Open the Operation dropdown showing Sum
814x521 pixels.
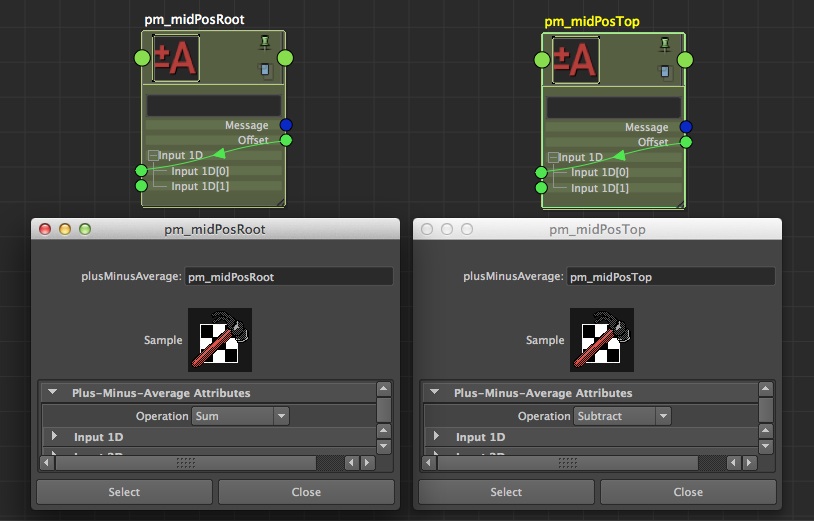click(240, 416)
